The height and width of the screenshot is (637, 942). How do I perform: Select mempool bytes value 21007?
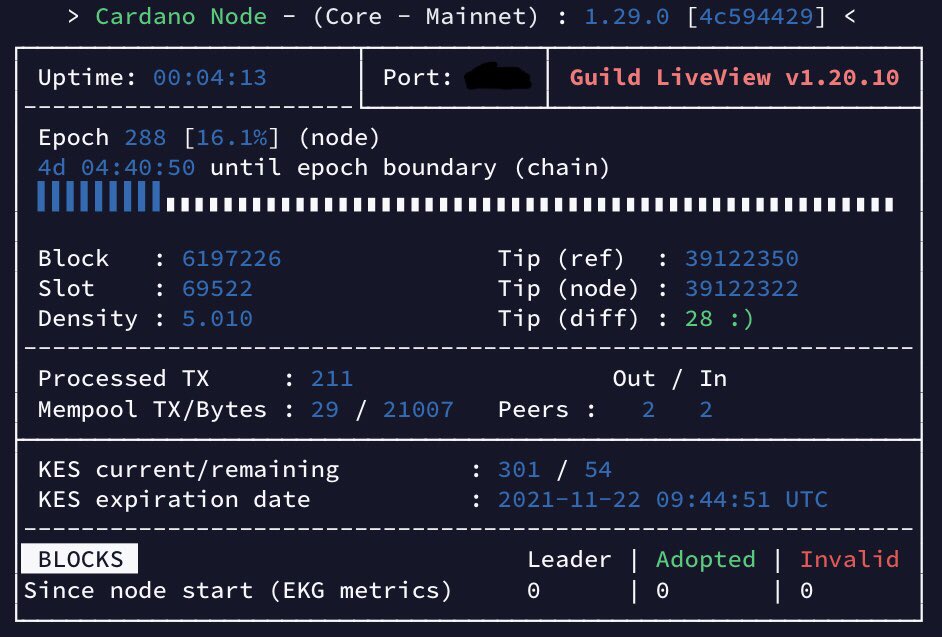[x=418, y=410]
